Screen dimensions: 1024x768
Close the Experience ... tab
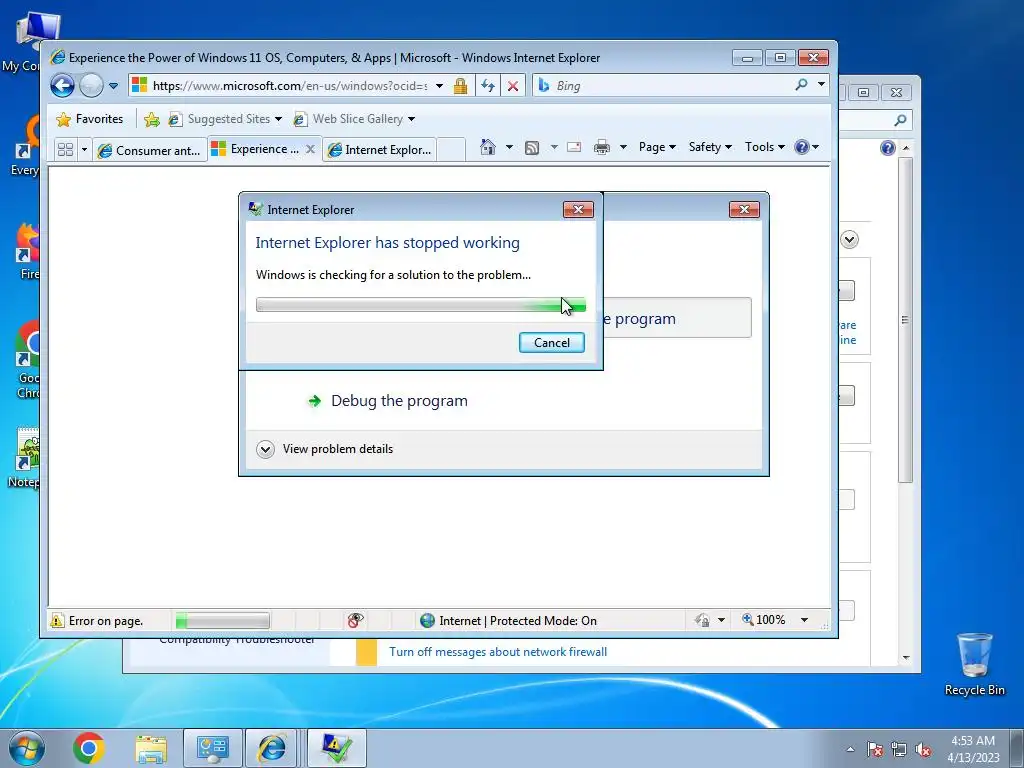point(311,149)
